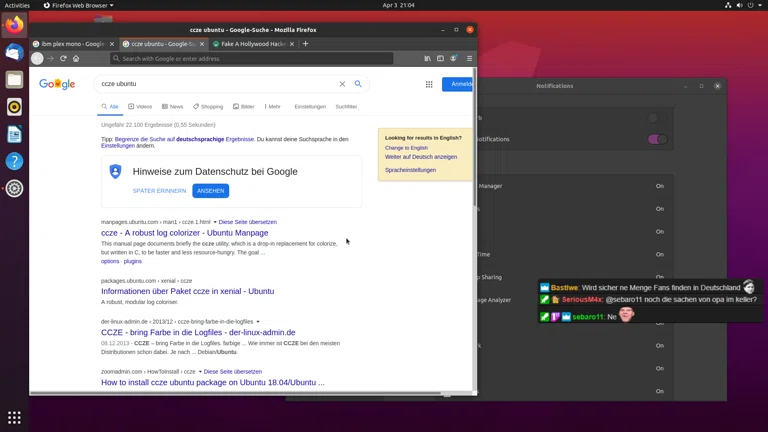768x432 pixels.
Task: Expand arrow beside der-linux-admin.de result URL
Action: [258, 322]
